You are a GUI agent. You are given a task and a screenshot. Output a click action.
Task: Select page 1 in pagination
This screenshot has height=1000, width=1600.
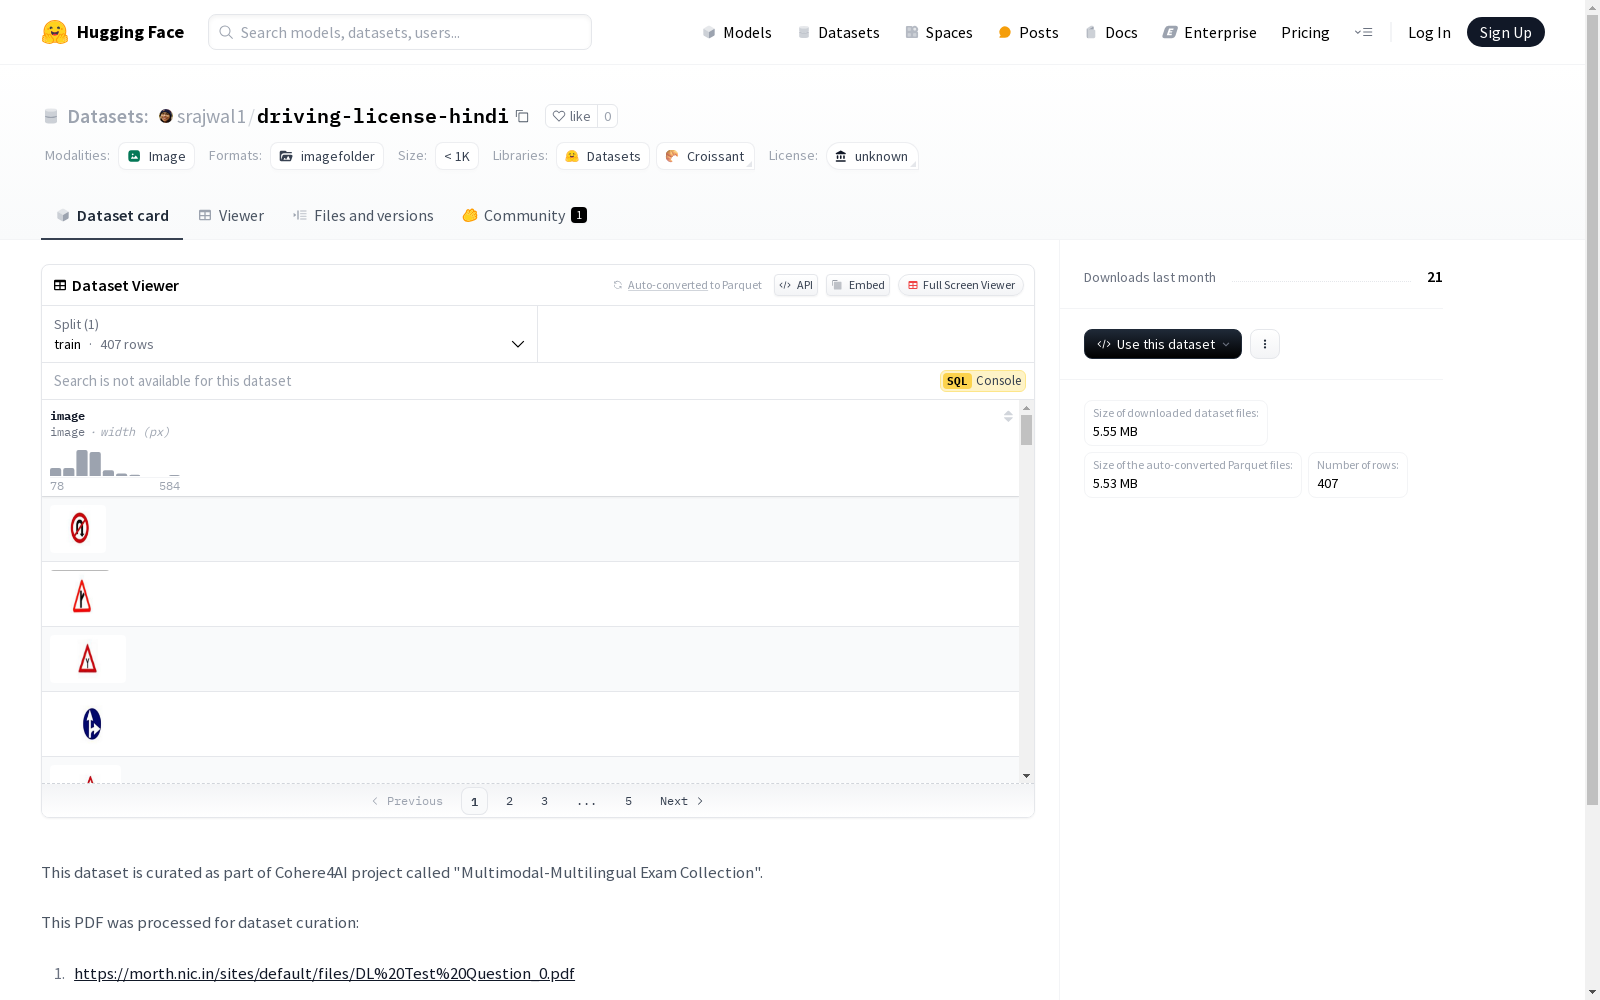click(474, 801)
